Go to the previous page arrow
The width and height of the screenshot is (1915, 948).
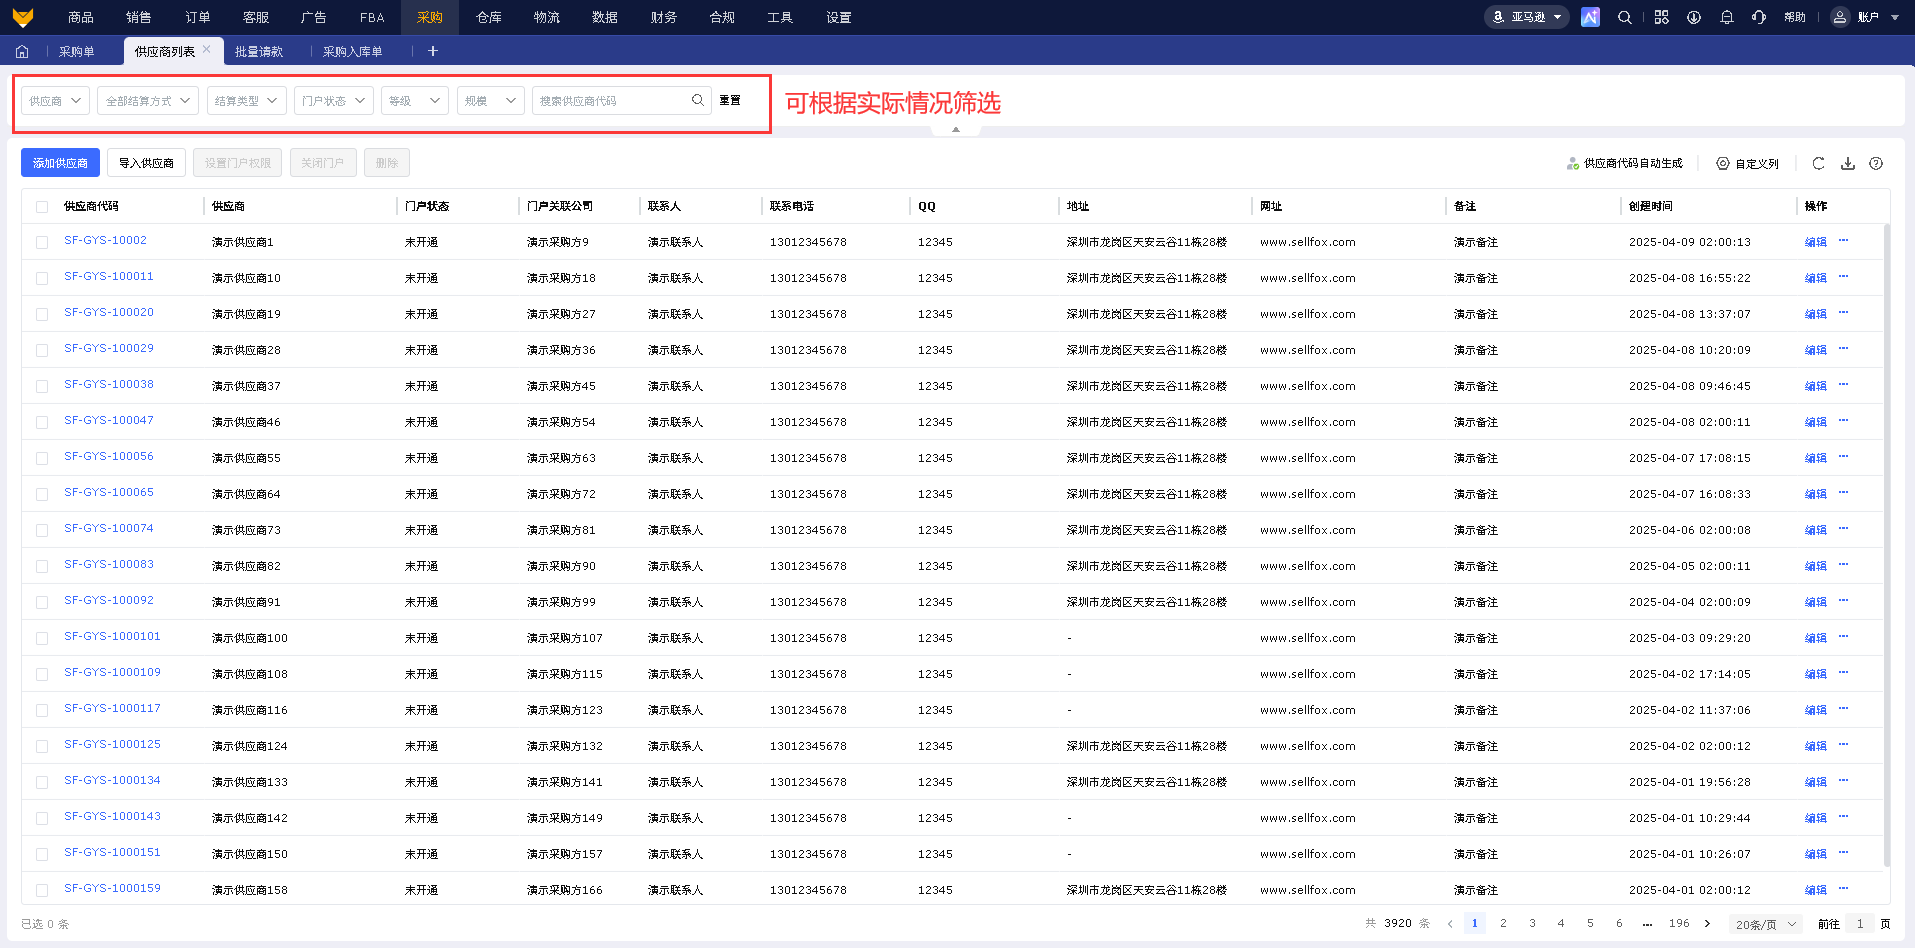point(1450,924)
